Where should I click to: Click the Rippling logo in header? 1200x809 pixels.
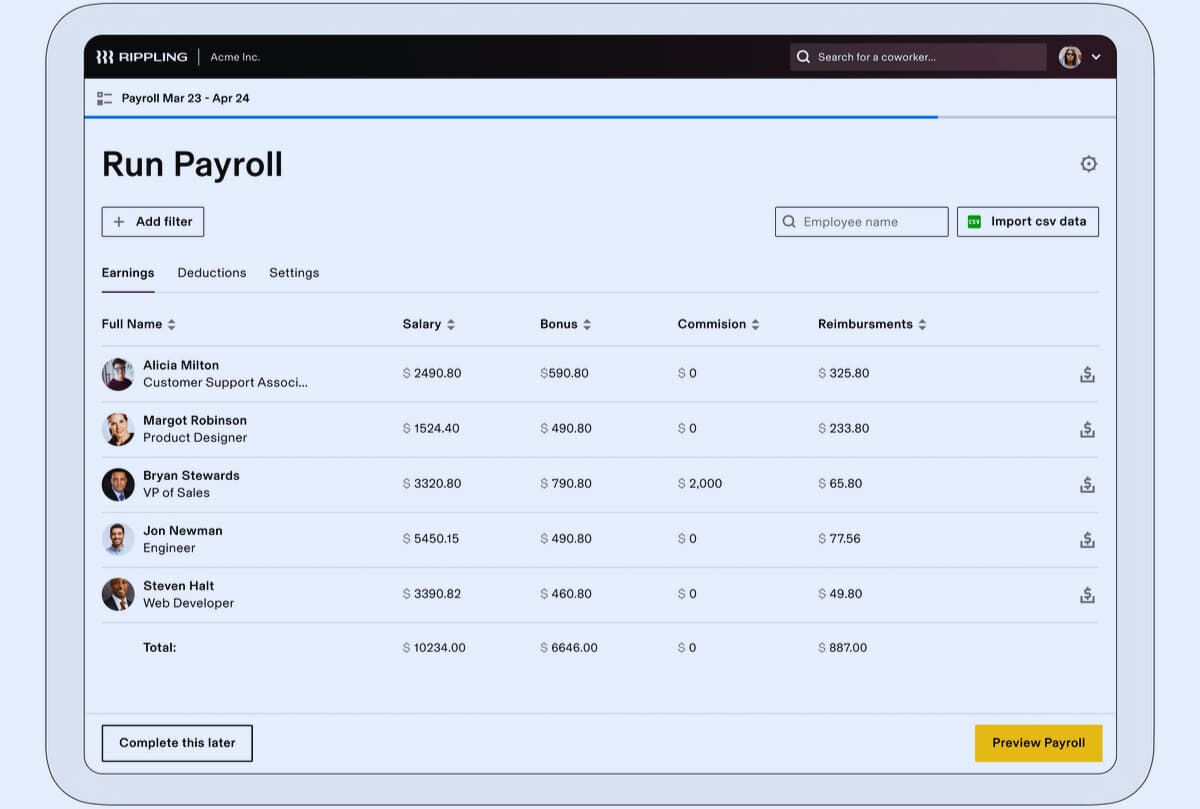coord(141,57)
